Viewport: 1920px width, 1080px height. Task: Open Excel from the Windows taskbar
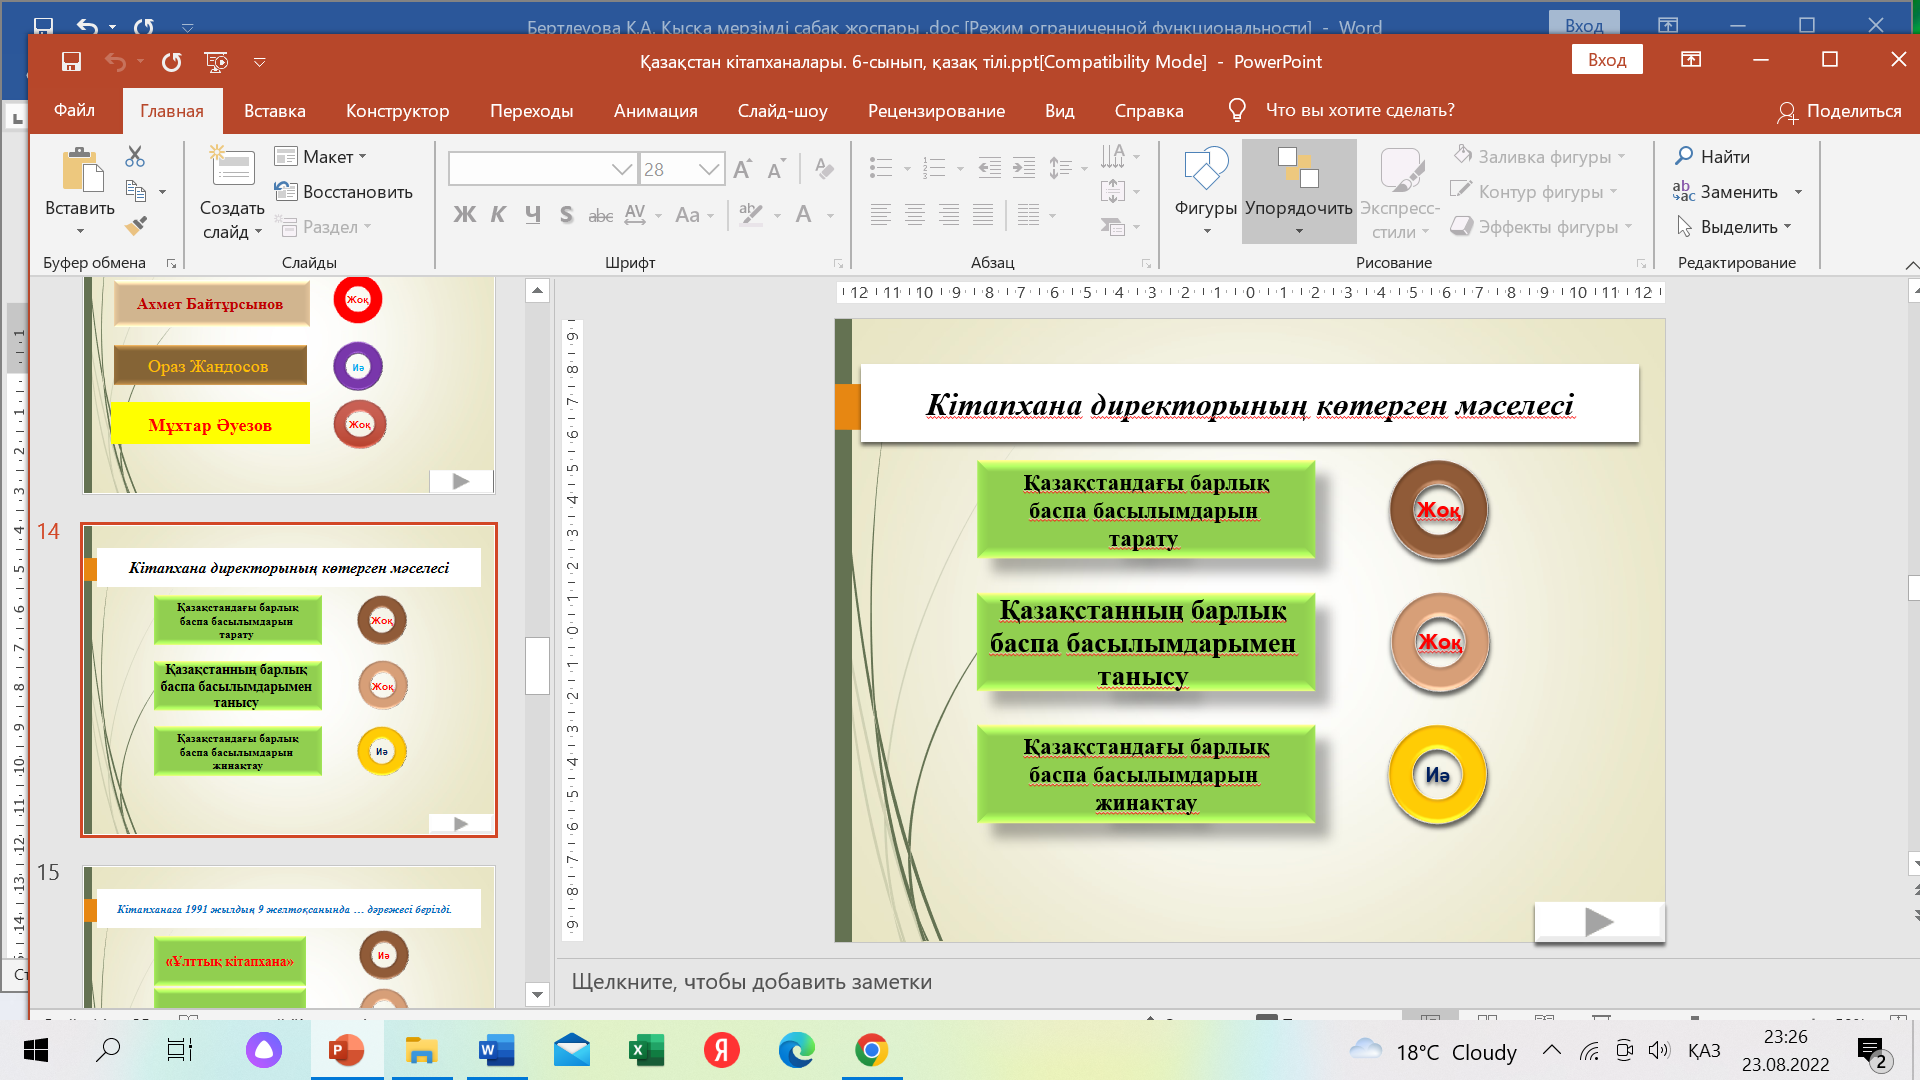(x=646, y=1051)
